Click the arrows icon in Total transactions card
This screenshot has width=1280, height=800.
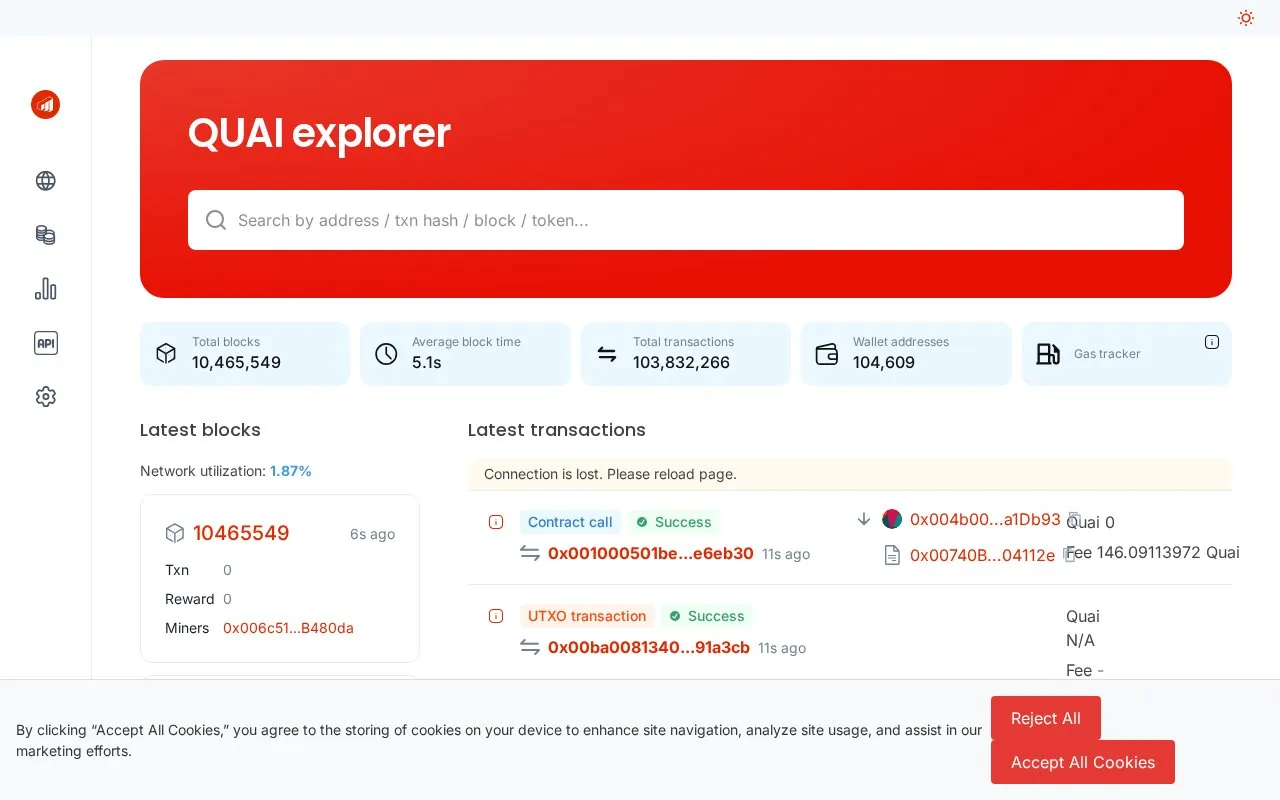[607, 354]
